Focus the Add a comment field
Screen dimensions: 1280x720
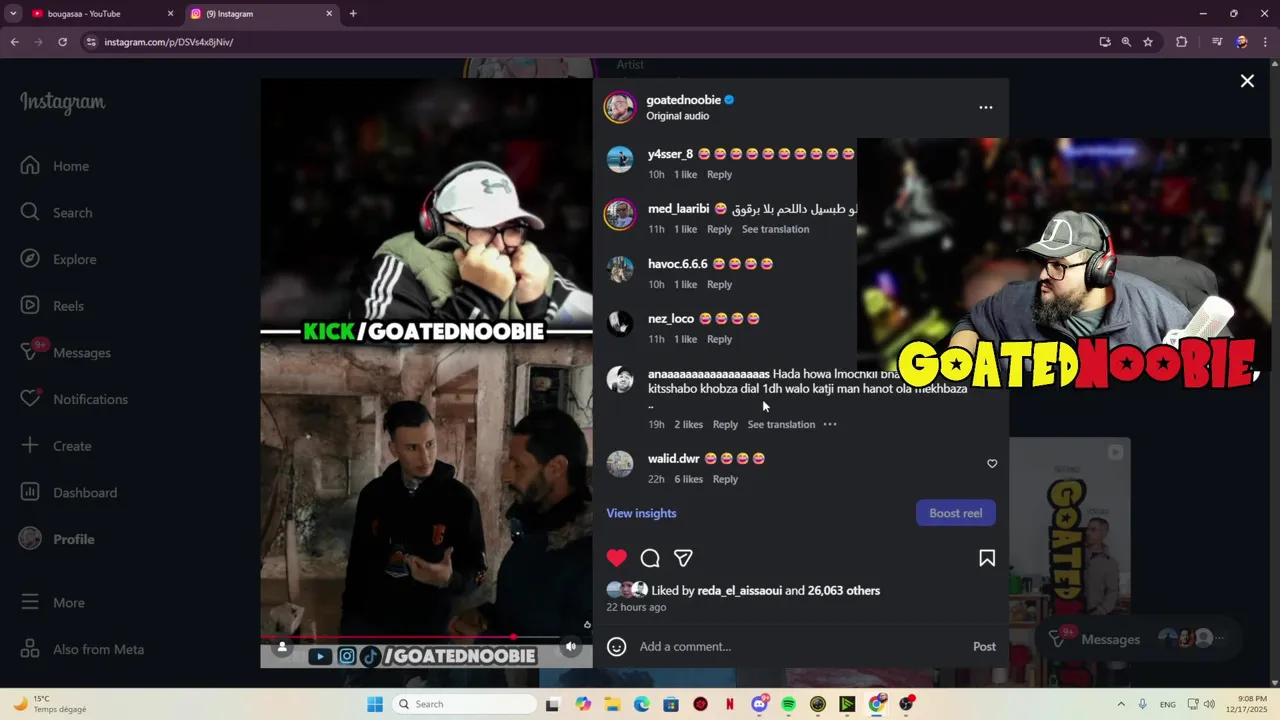(800, 647)
